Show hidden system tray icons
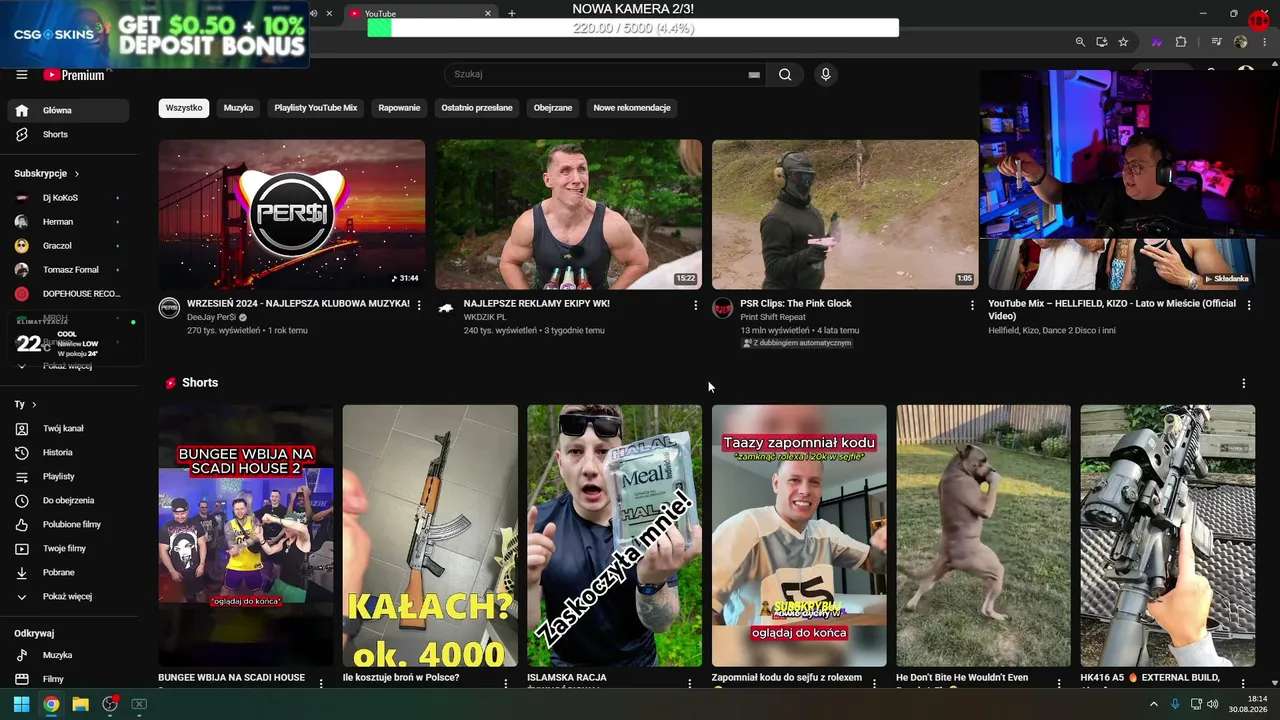Viewport: 1280px width, 720px height. point(1154,704)
